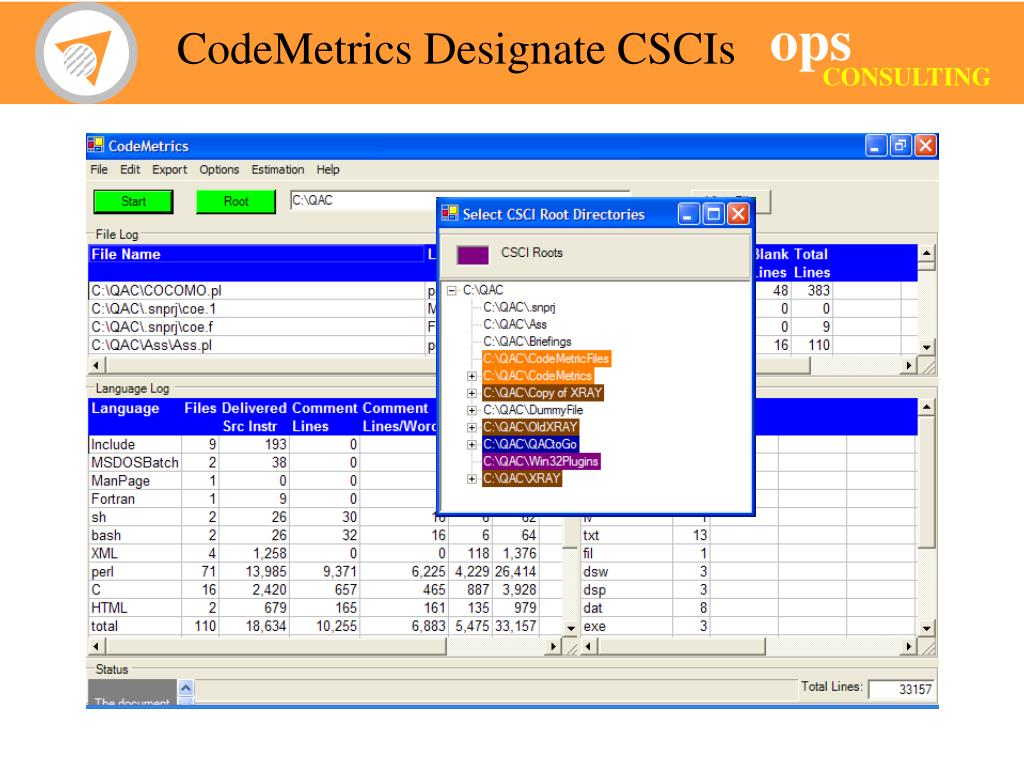Select the MSDOSBatch language row
The width and height of the screenshot is (1024, 768).
click(x=264, y=463)
